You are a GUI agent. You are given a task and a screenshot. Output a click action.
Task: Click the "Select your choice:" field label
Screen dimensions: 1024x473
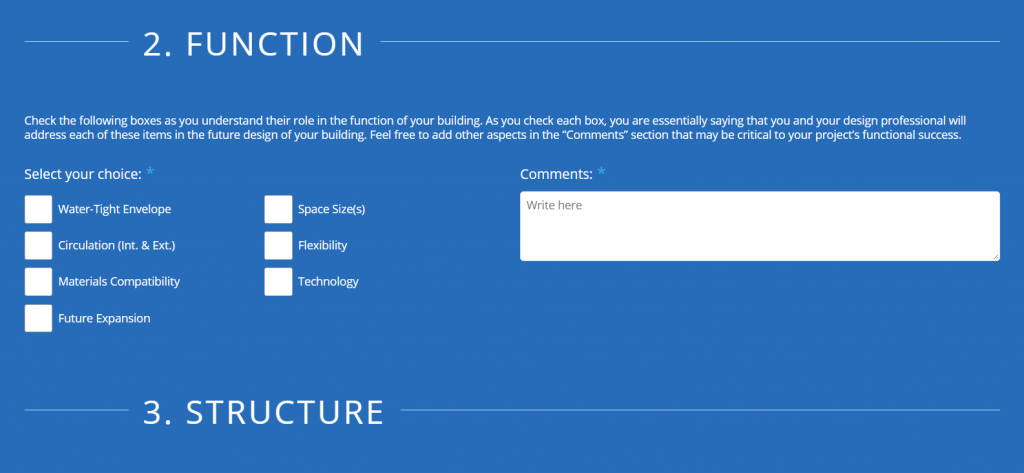pyautogui.click(x=82, y=174)
